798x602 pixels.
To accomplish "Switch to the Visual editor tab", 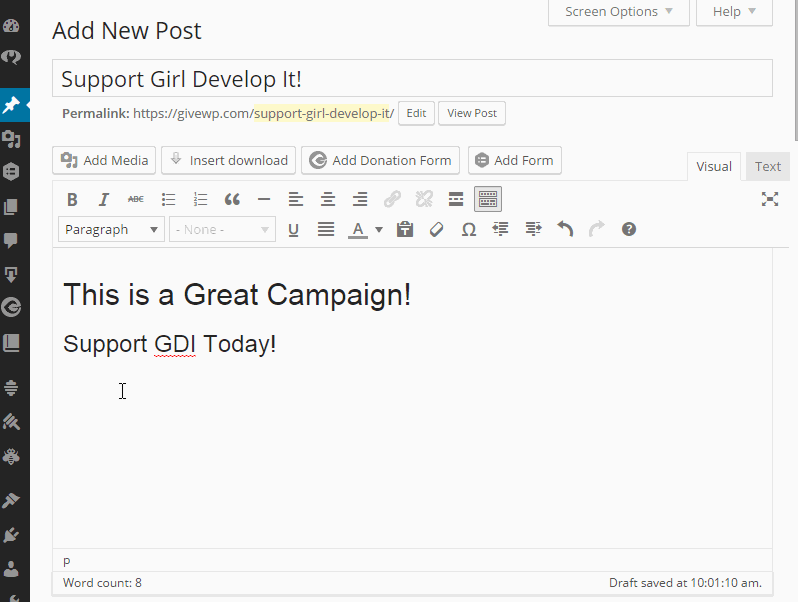I will point(714,166).
